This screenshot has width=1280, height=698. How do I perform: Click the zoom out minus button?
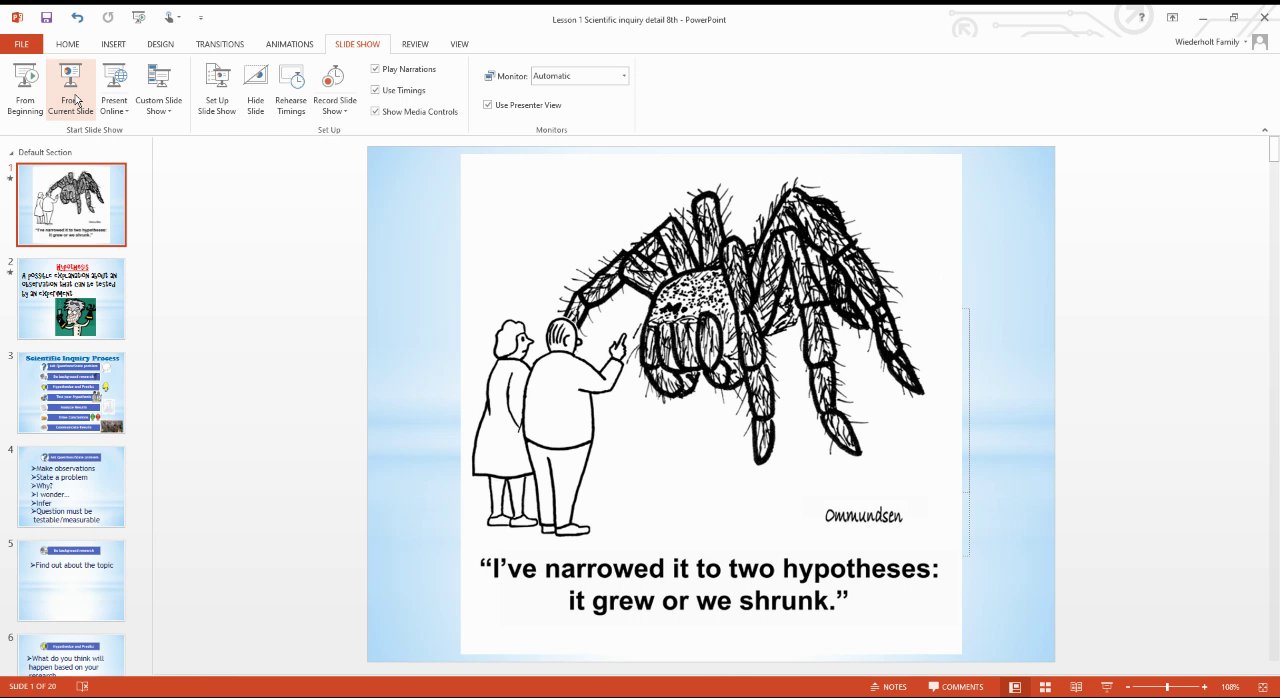click(x=1128, y=687)
